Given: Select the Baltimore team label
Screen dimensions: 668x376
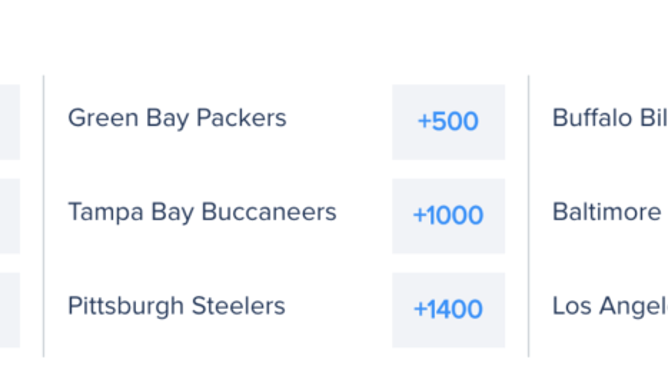Looking at the screenshot, I should coord(607,212).
